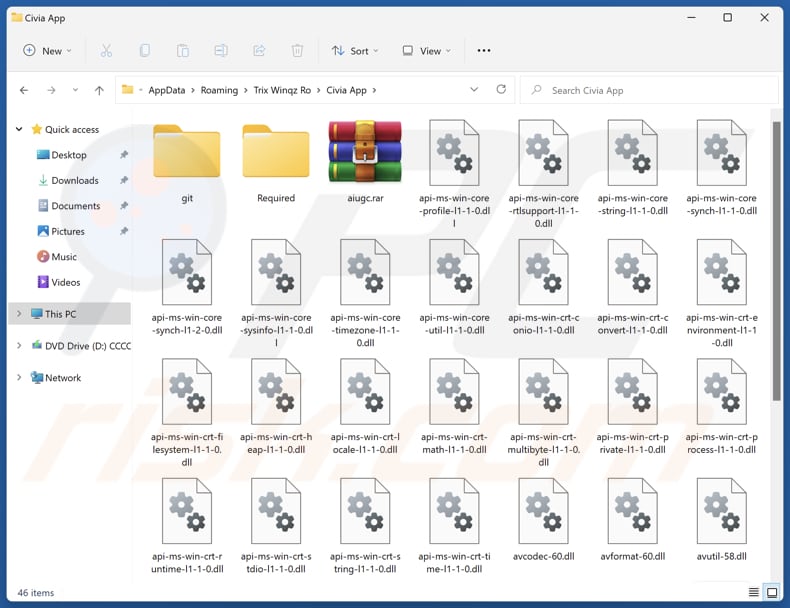Click the Copy icon in toolbar

(x=145, y=50)
